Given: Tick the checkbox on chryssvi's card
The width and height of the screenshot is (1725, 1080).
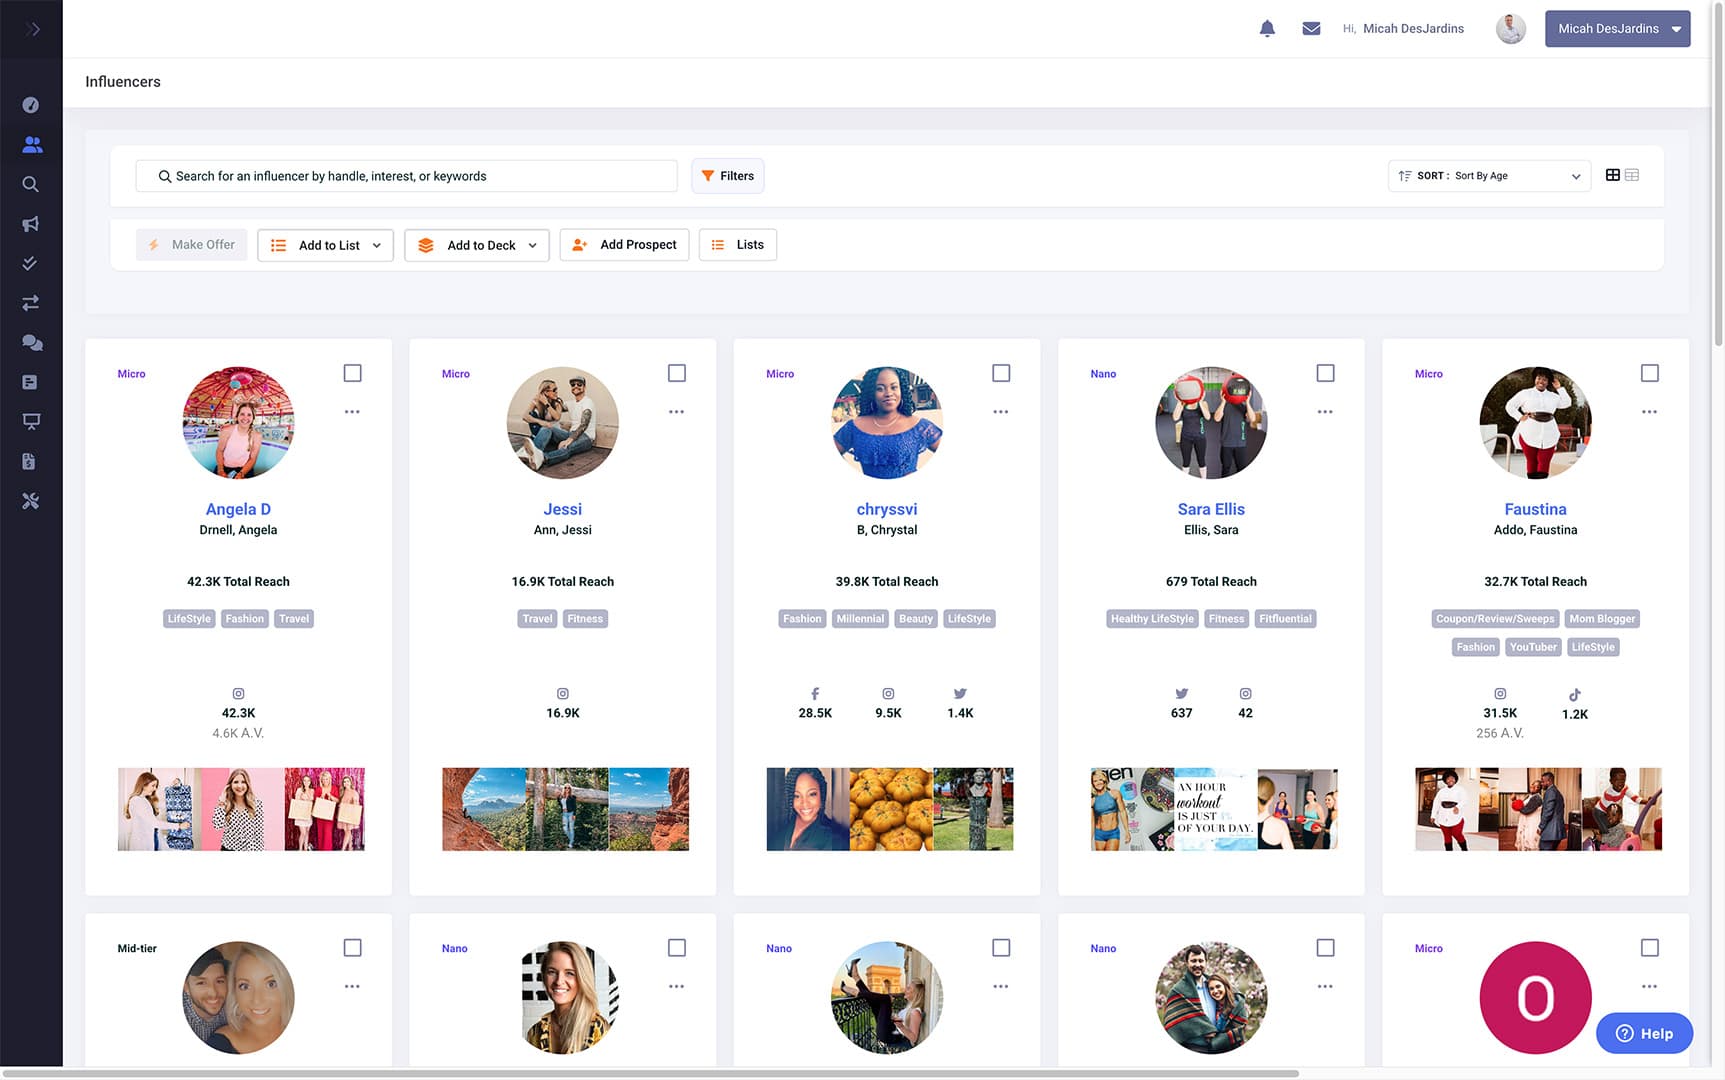Looking at the screenshot, I should 1001,373.
